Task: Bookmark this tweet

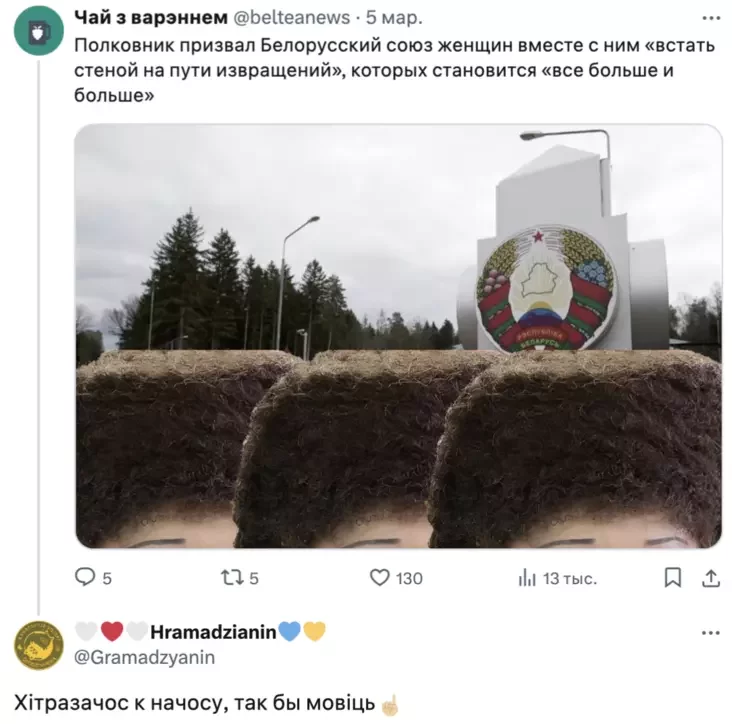Action: point(673,578)
